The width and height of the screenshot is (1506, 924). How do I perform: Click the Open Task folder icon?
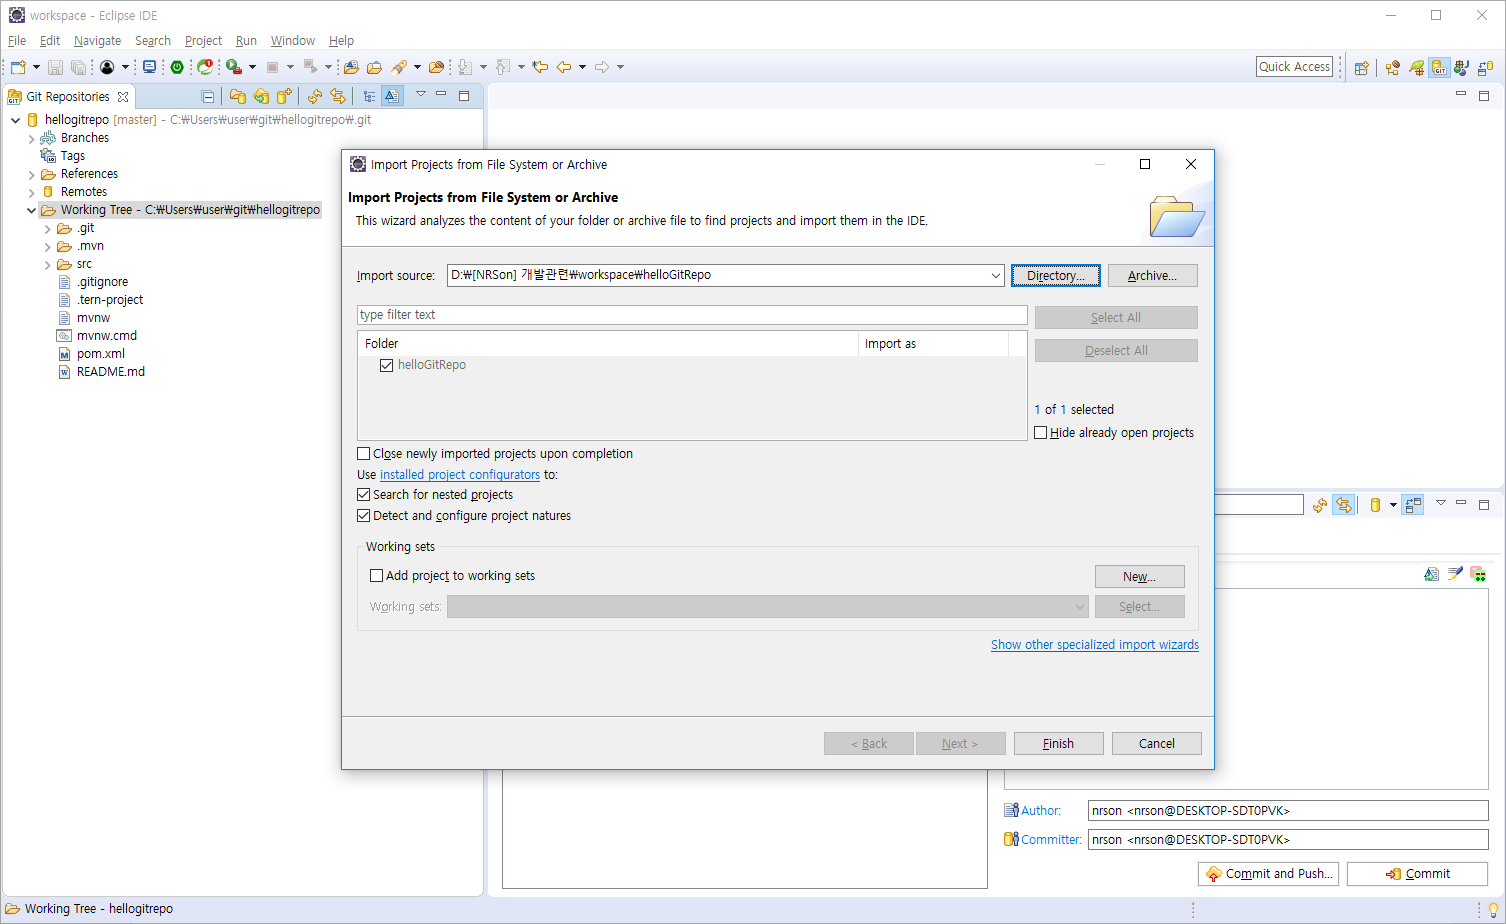coord(374,67)
